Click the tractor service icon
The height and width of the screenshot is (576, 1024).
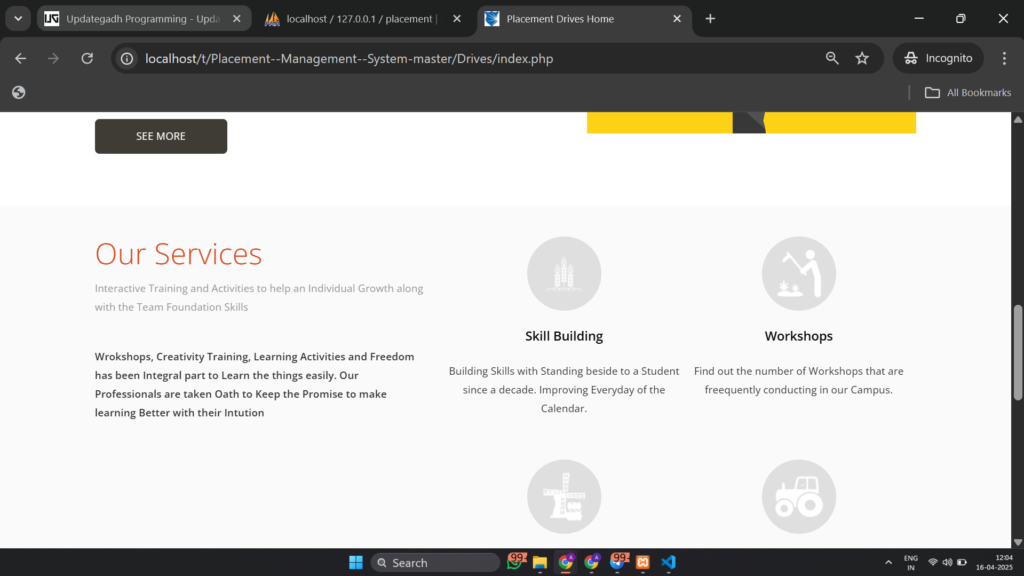click(798, 496)
